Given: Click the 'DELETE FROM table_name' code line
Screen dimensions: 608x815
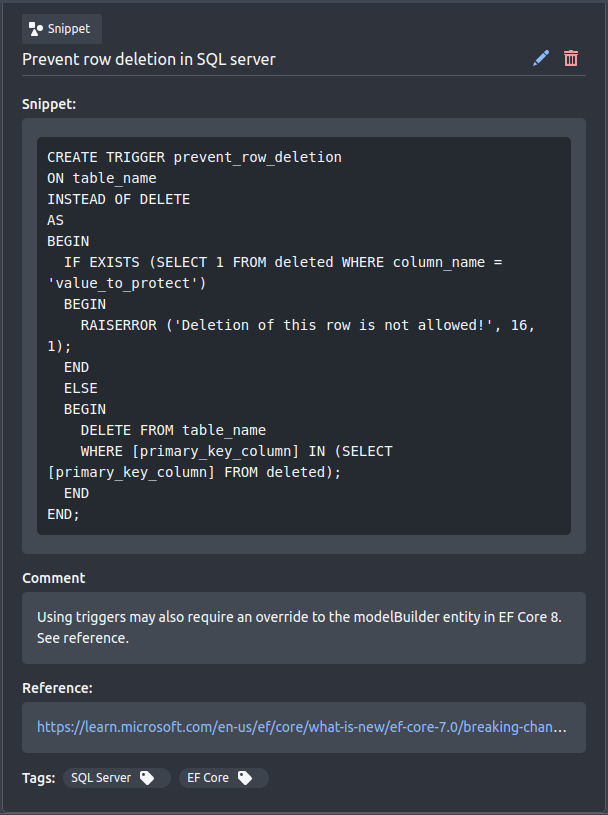Looking at the screenshot, I should click(x=173, y=430).
